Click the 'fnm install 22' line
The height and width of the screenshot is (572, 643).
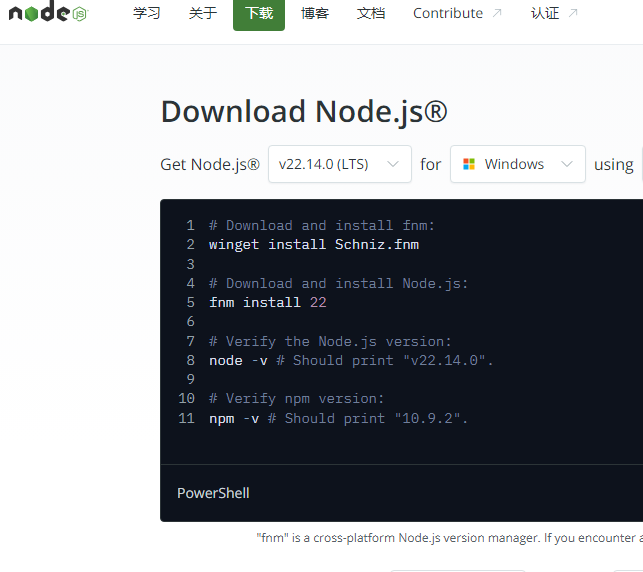coord(267,303)
